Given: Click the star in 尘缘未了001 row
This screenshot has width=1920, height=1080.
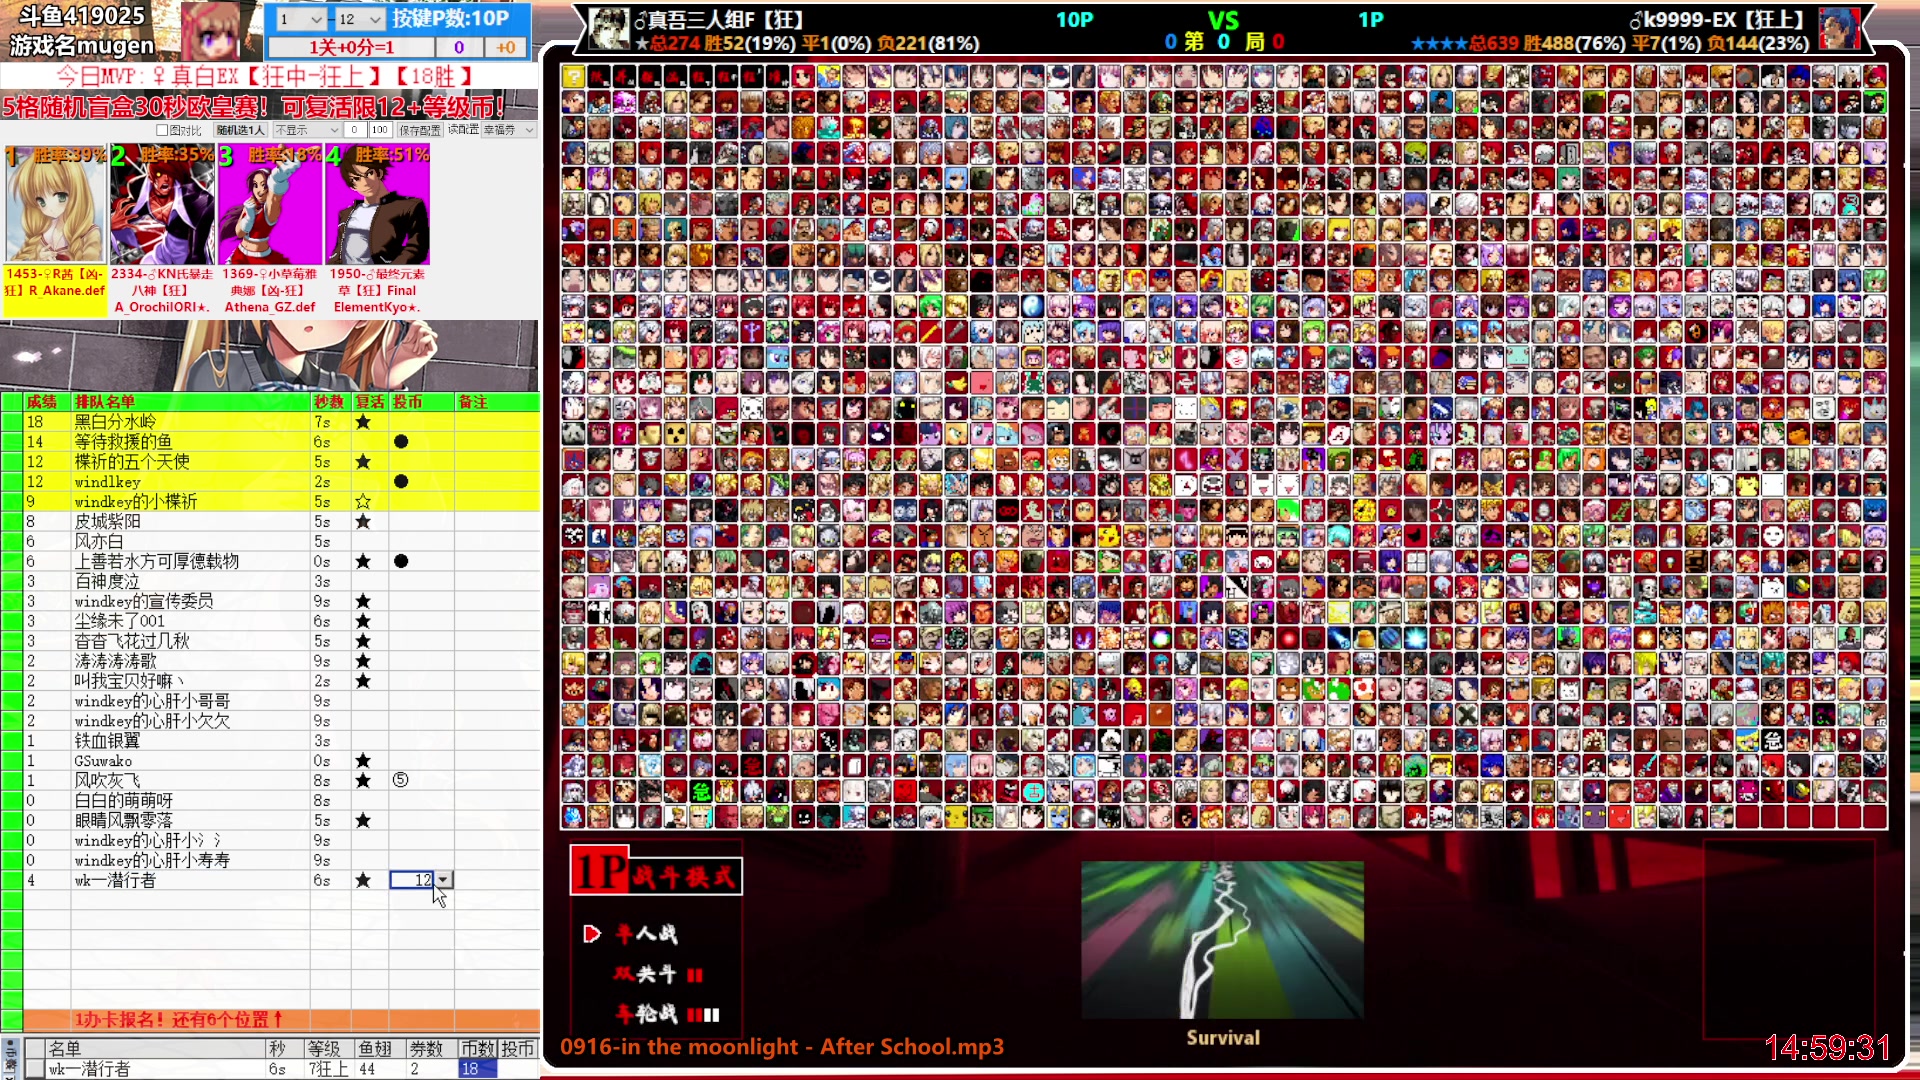Looking at the screenshot, I should [x=363, y=622].
